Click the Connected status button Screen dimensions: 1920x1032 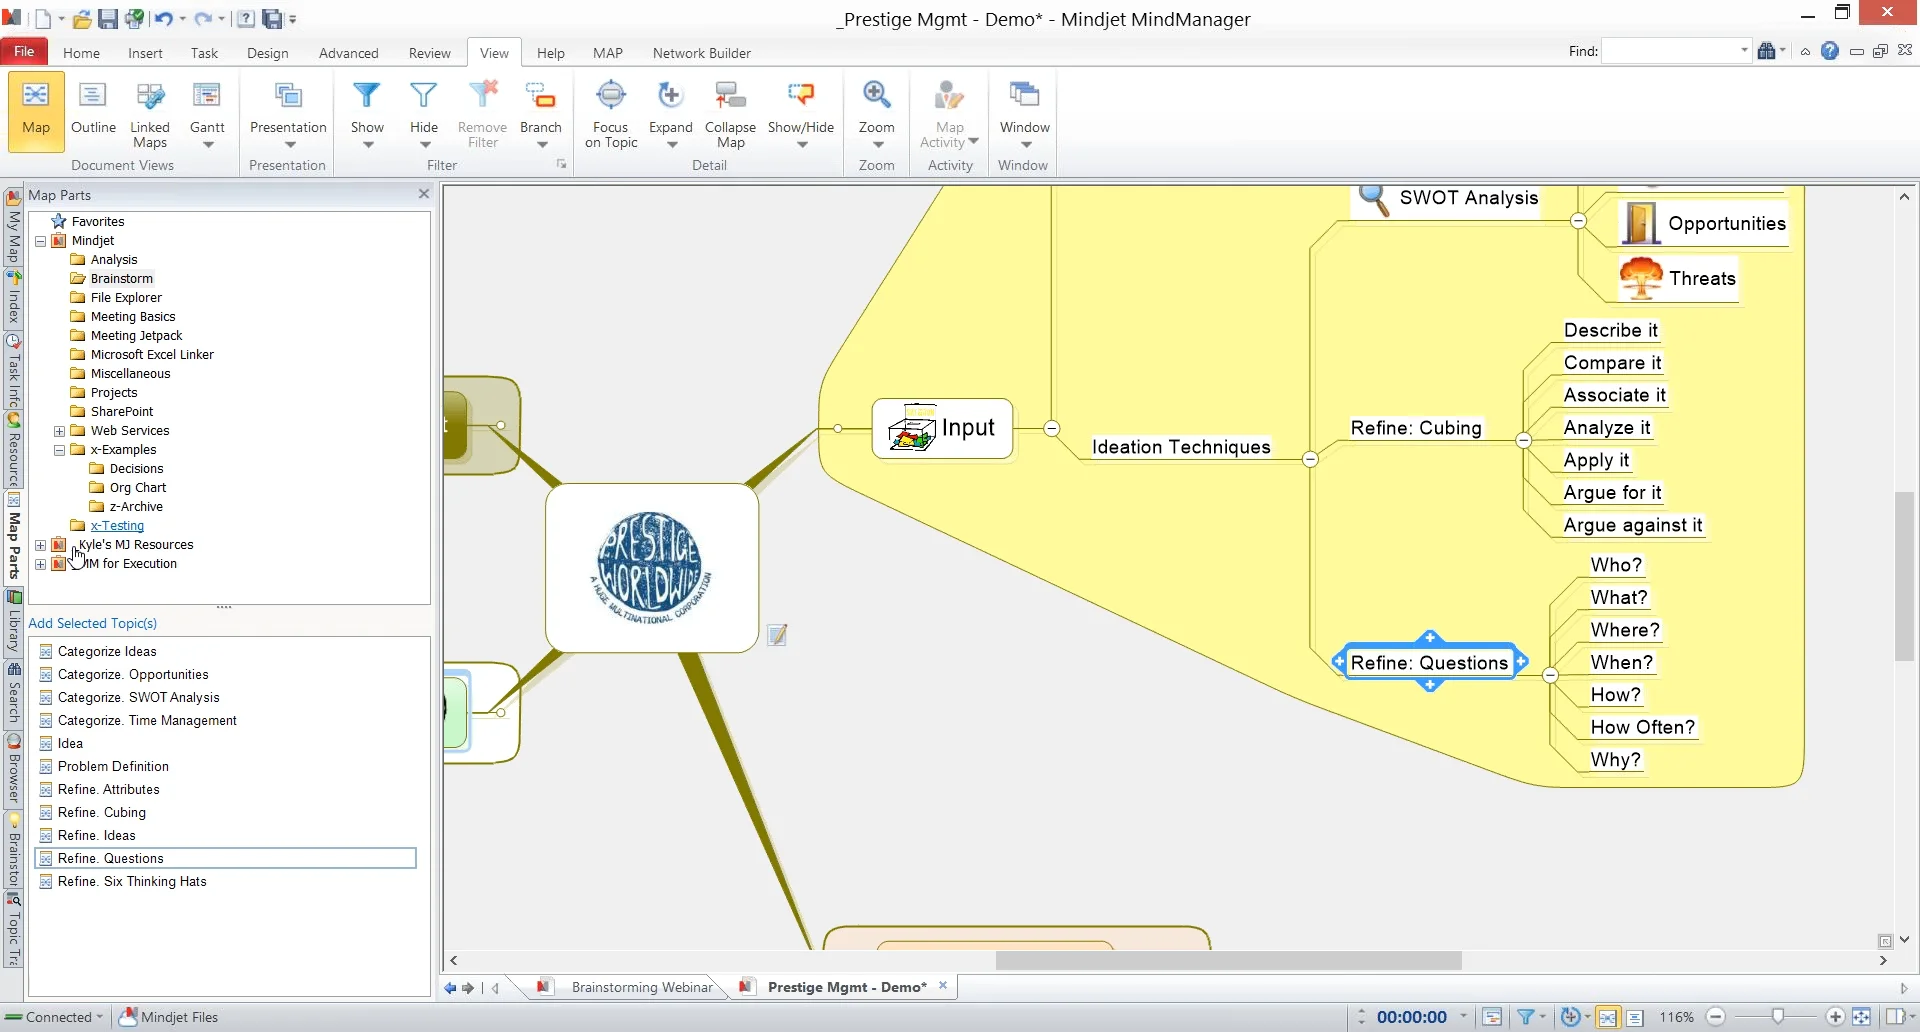(54, 1017)
